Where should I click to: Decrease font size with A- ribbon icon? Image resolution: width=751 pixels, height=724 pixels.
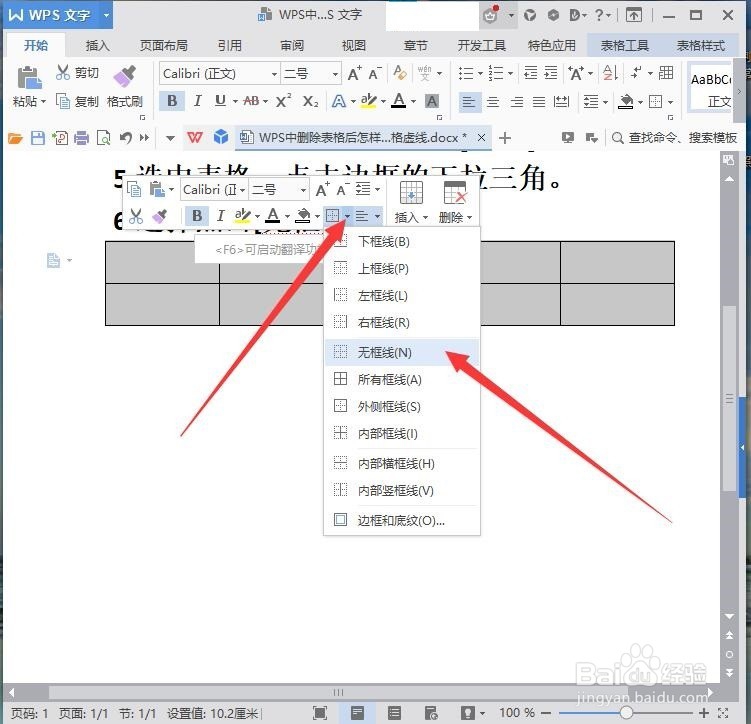(375, 73)
